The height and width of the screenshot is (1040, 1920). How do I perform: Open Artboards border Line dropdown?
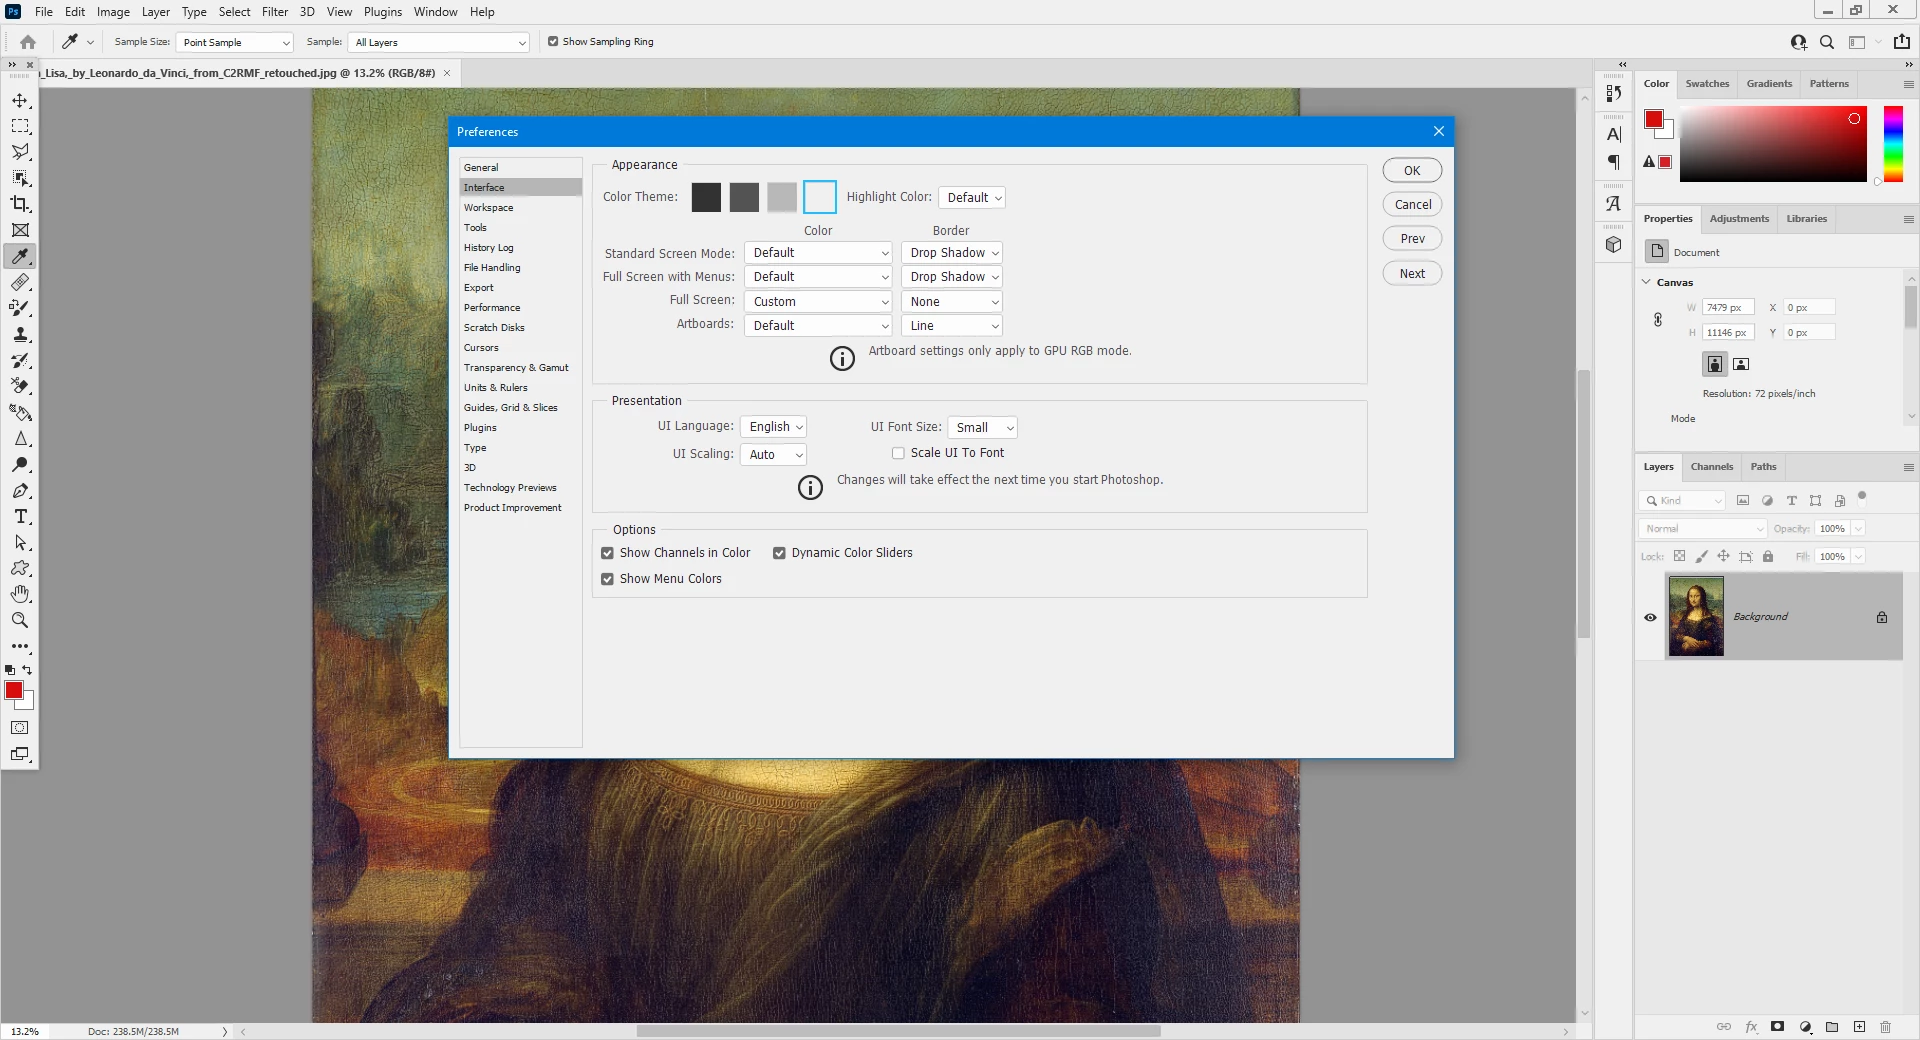point(952,326)
